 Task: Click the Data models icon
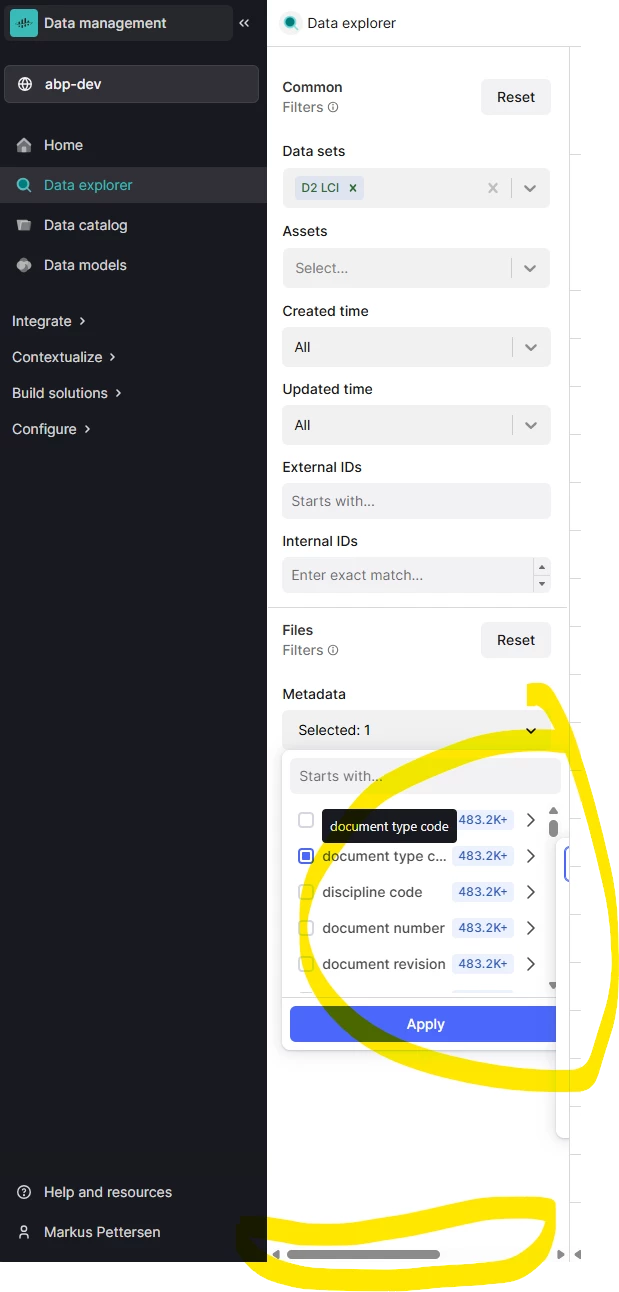click(24, 265)
